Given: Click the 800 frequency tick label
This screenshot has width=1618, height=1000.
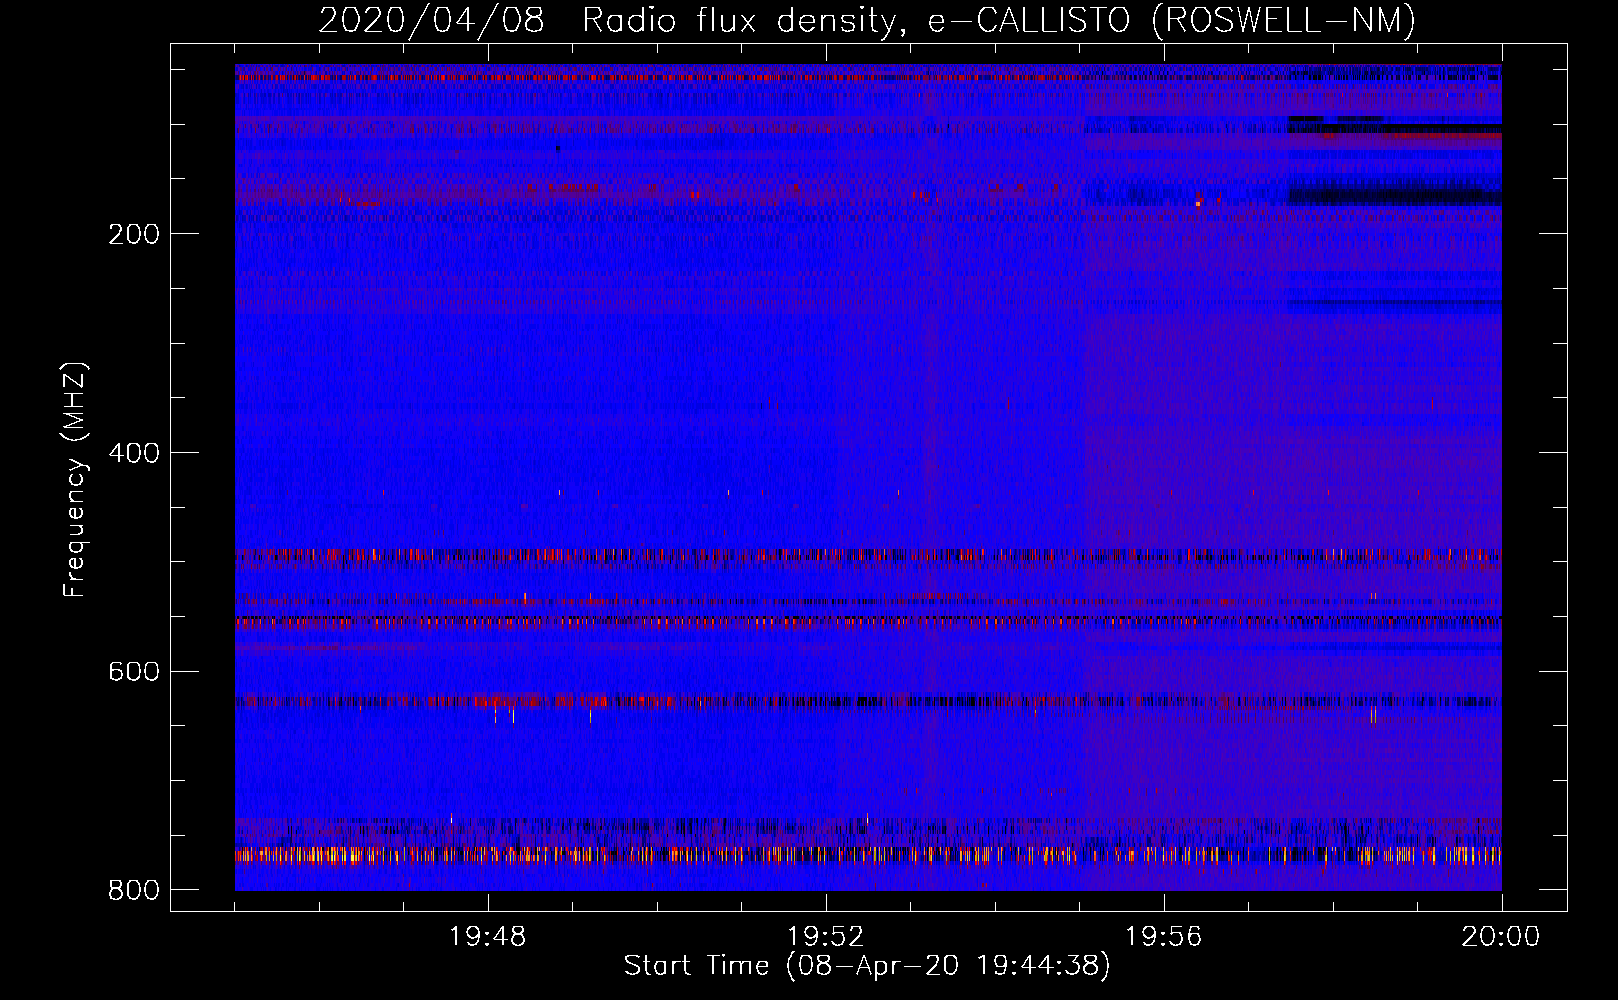Looking at the screenshot, I should [x=134, y=889].
